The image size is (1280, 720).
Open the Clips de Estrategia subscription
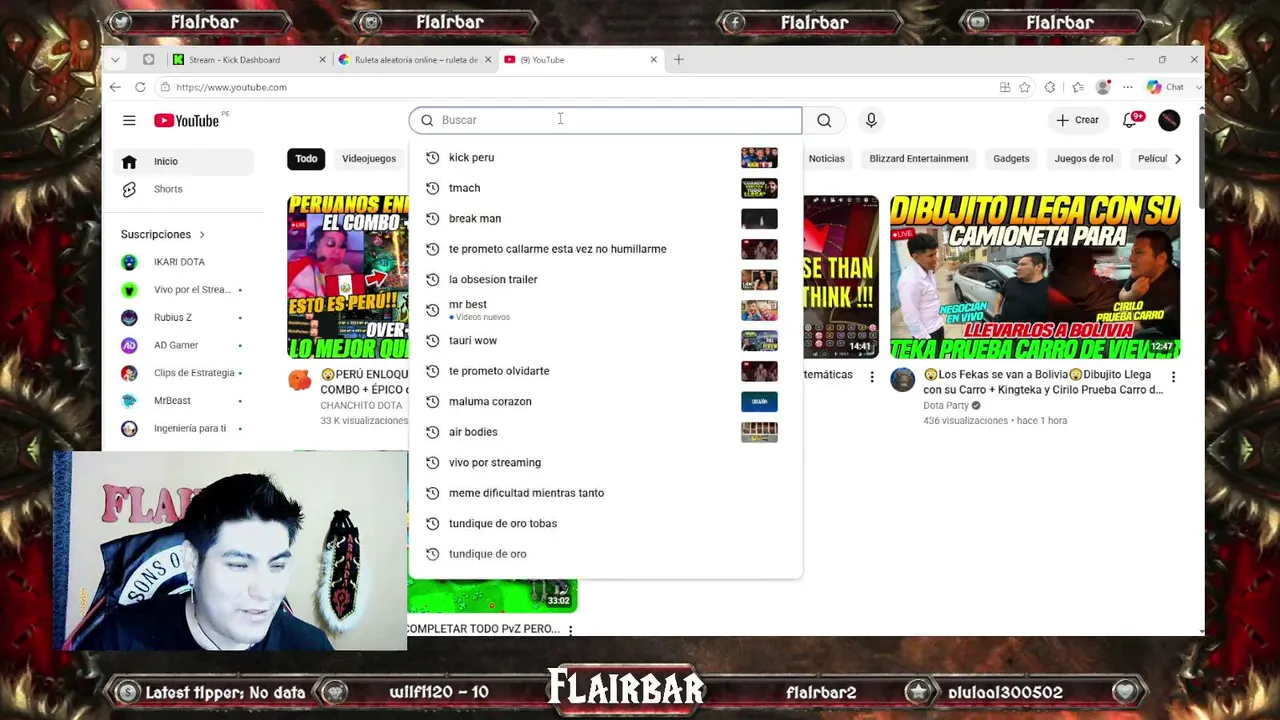181,373
